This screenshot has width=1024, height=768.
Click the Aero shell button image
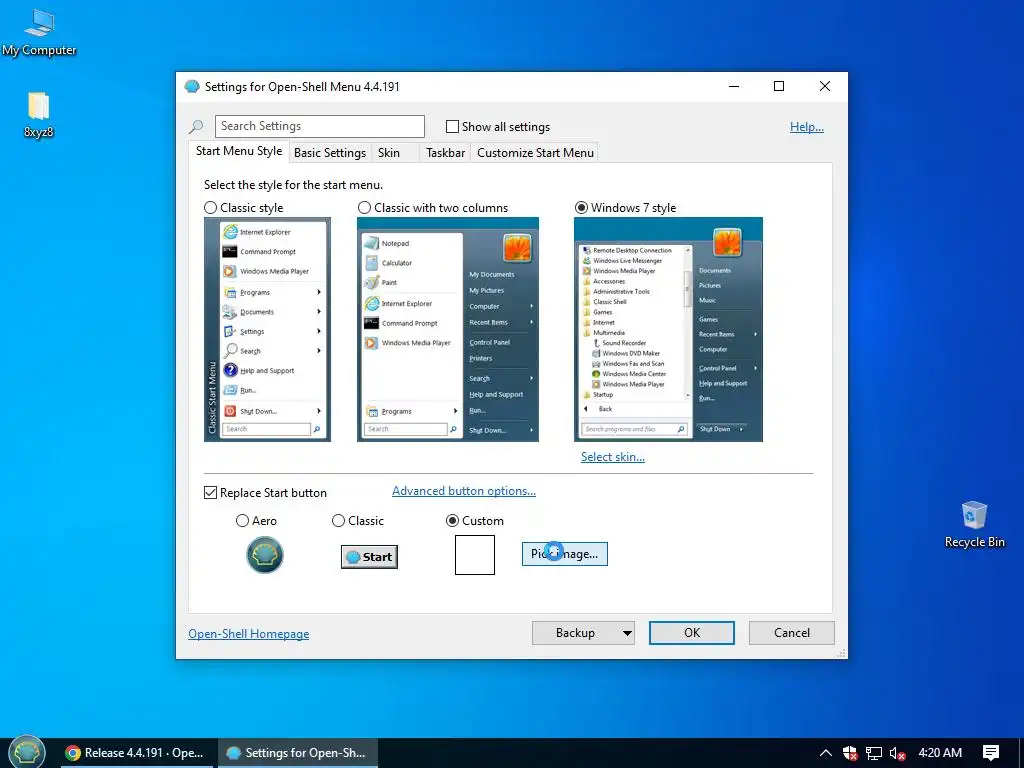tap(264, 554)
